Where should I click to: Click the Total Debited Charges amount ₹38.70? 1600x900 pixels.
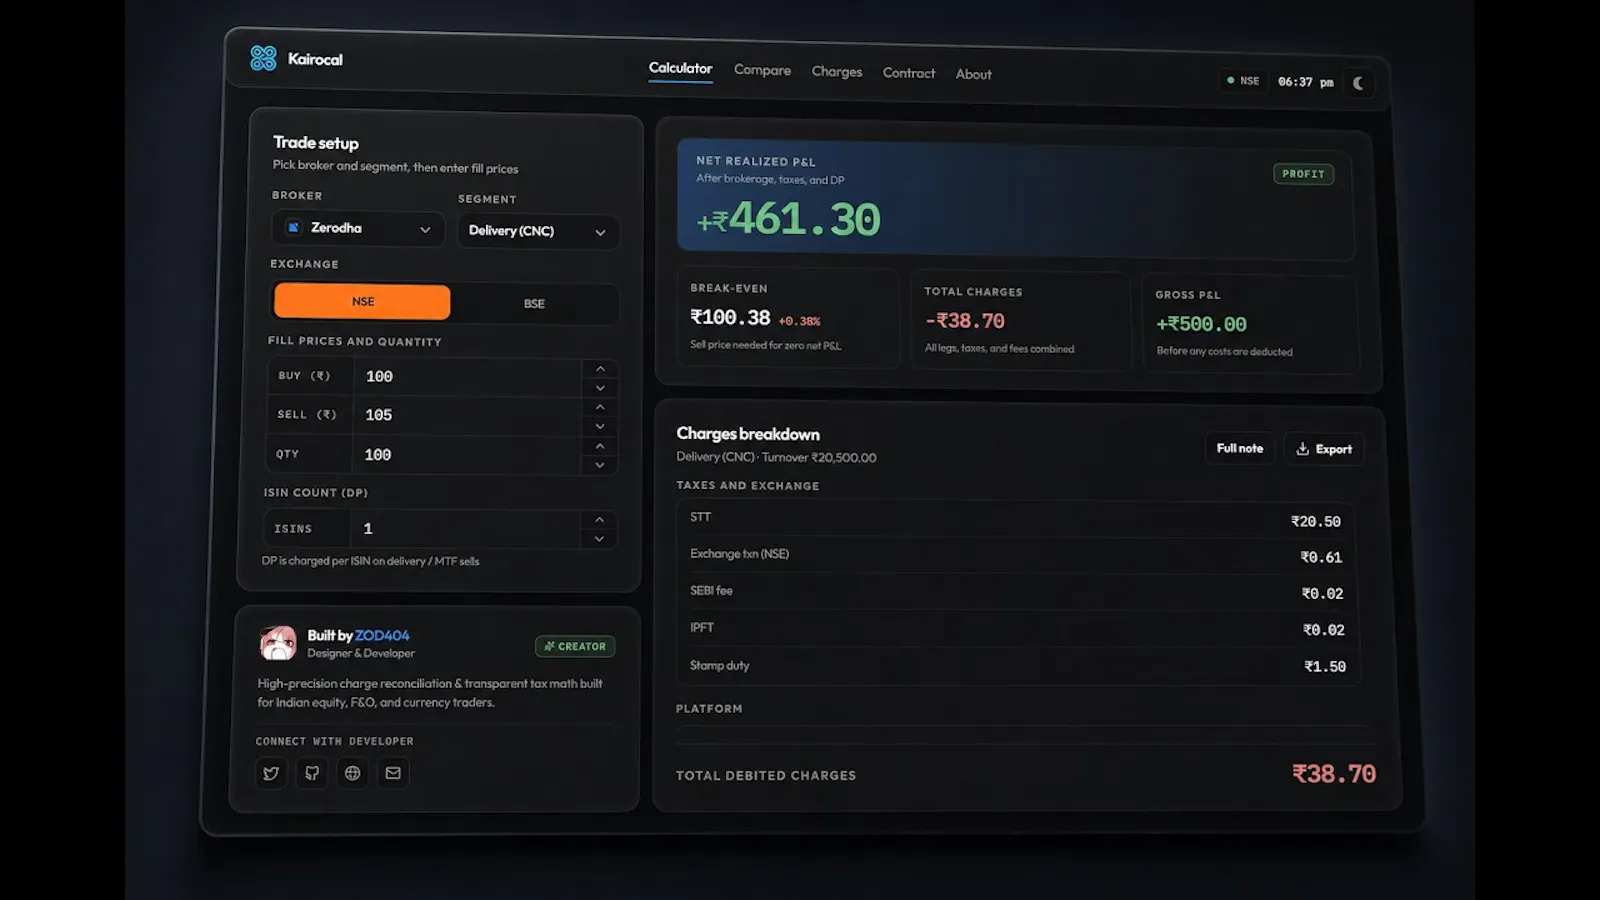point(1334,774)
